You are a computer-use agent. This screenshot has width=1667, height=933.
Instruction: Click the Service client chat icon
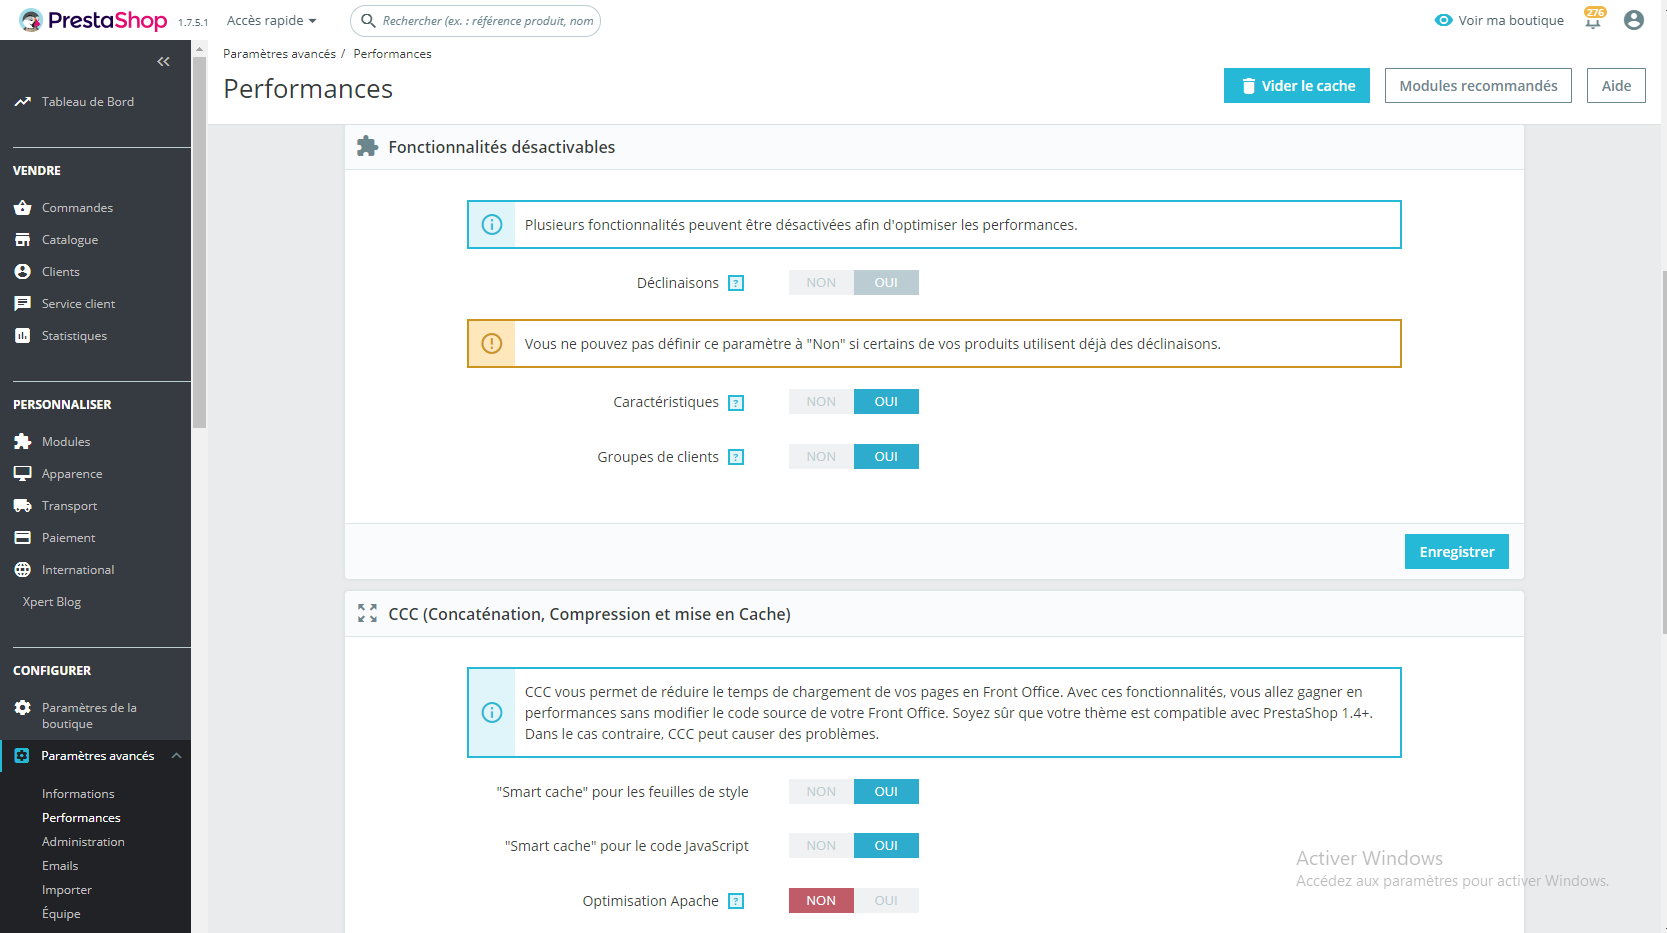[22, 304]
